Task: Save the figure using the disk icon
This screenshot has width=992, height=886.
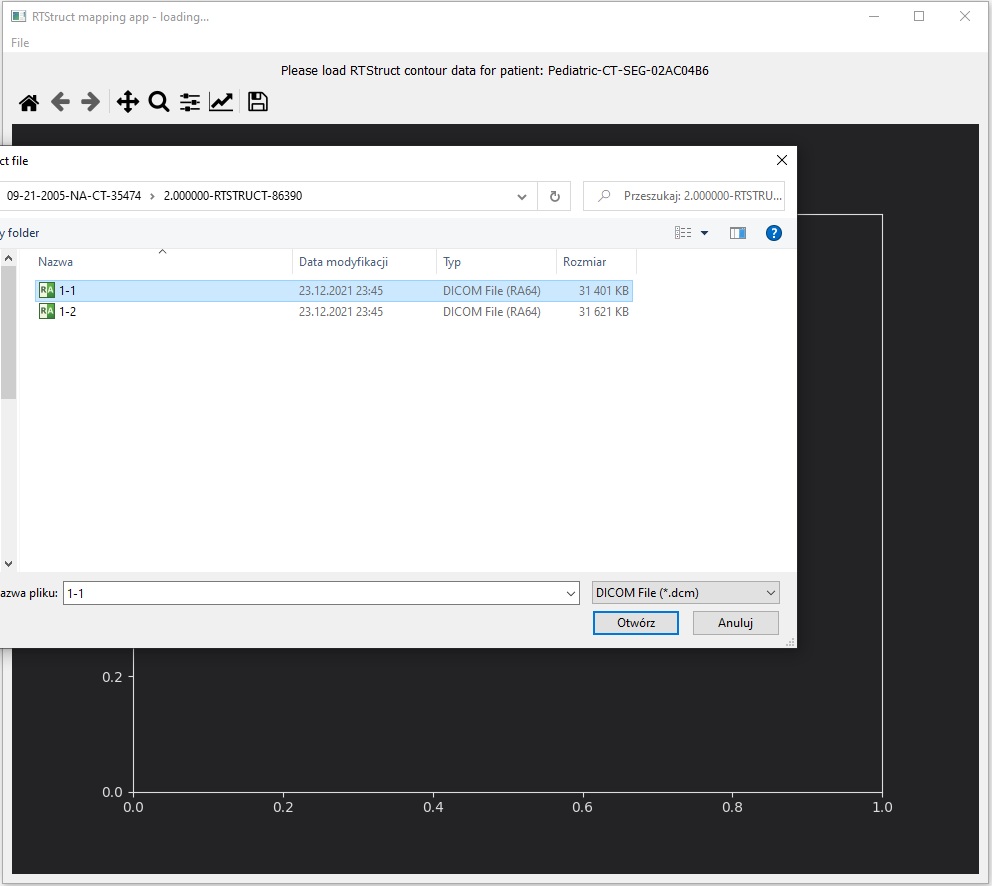Action: [x=257, y=101]
